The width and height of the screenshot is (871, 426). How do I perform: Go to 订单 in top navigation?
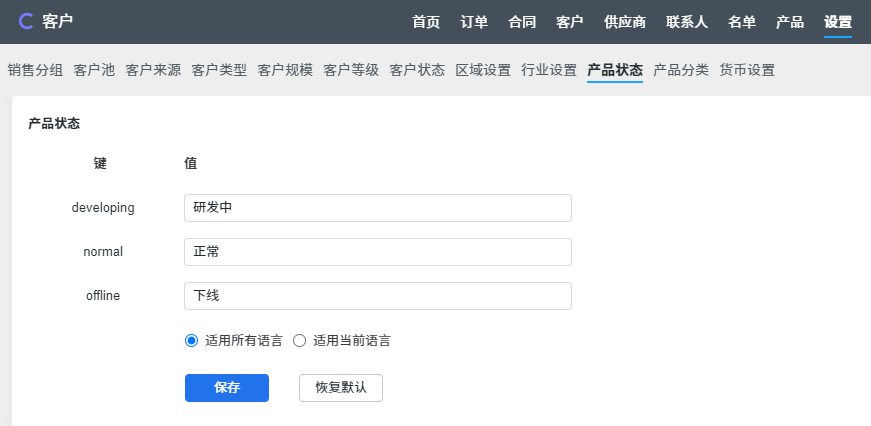click(x=474, y=21)
